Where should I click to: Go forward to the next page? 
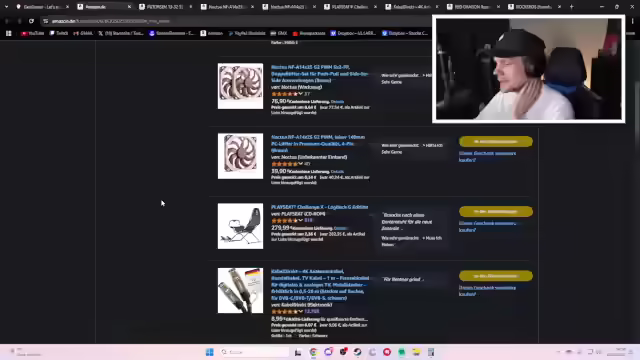[x=19, y=21]
